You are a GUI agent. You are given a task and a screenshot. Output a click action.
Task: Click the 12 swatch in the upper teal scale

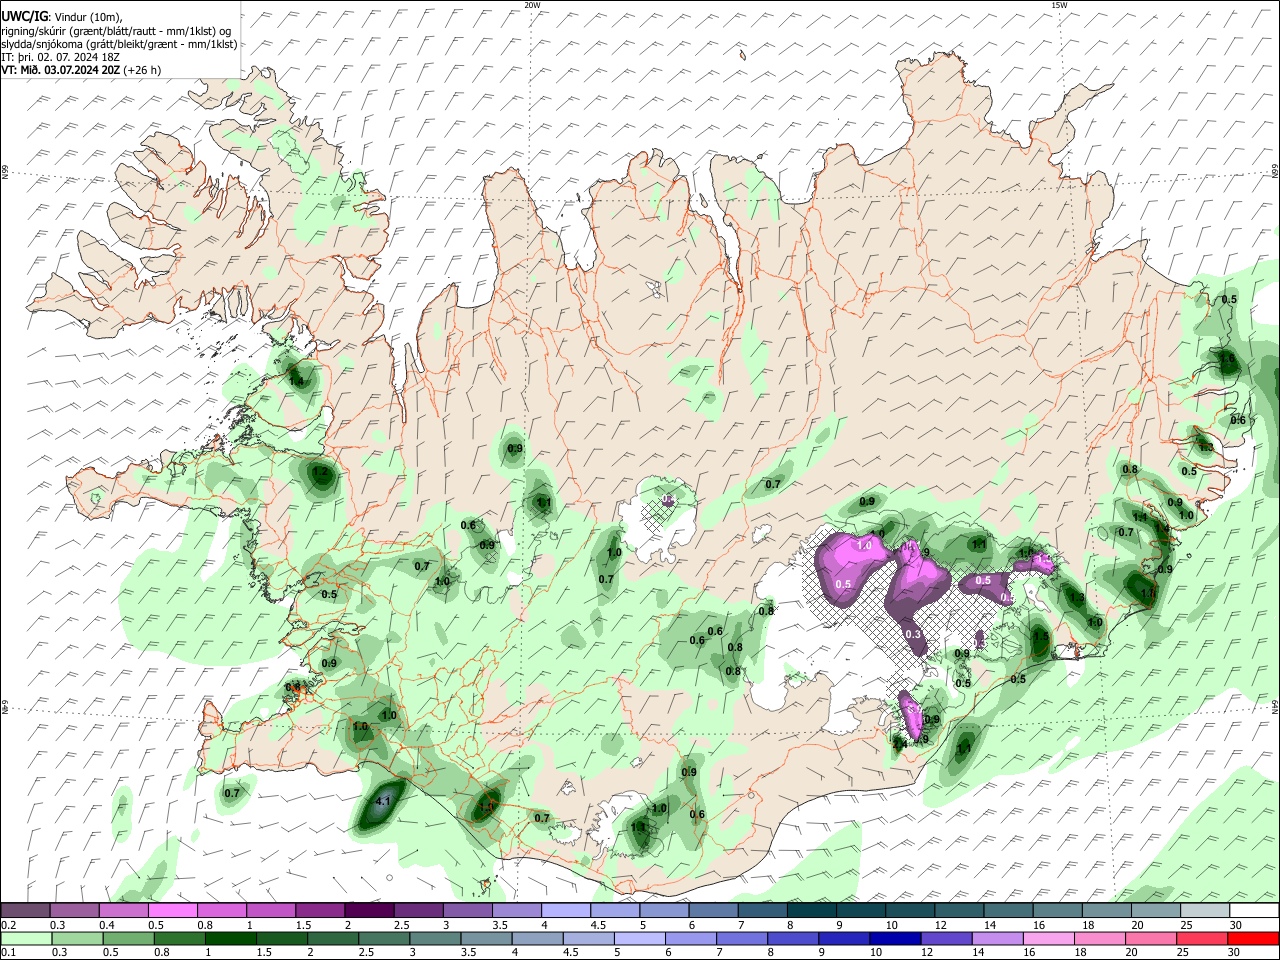(x=960, y=910)
